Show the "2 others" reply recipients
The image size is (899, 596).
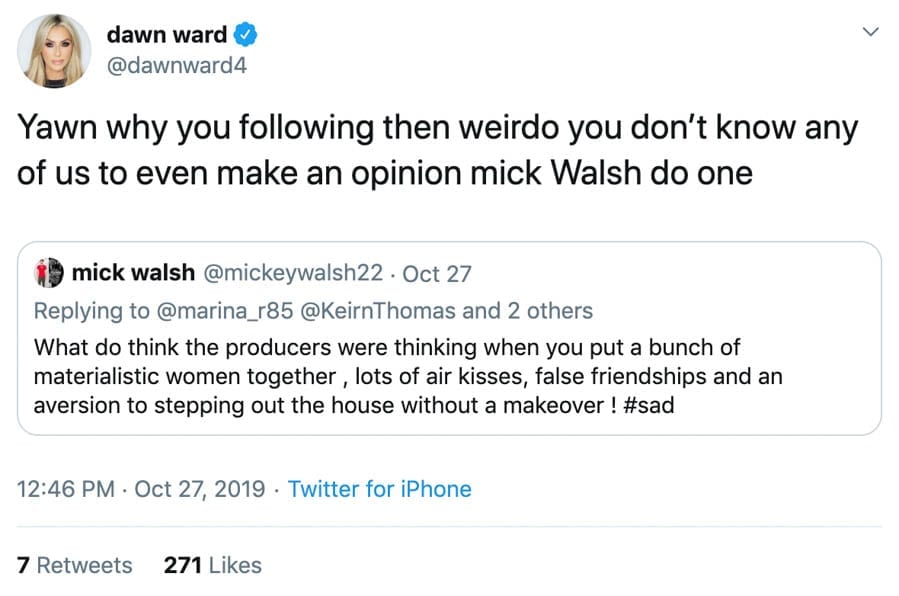pos(549,311)
